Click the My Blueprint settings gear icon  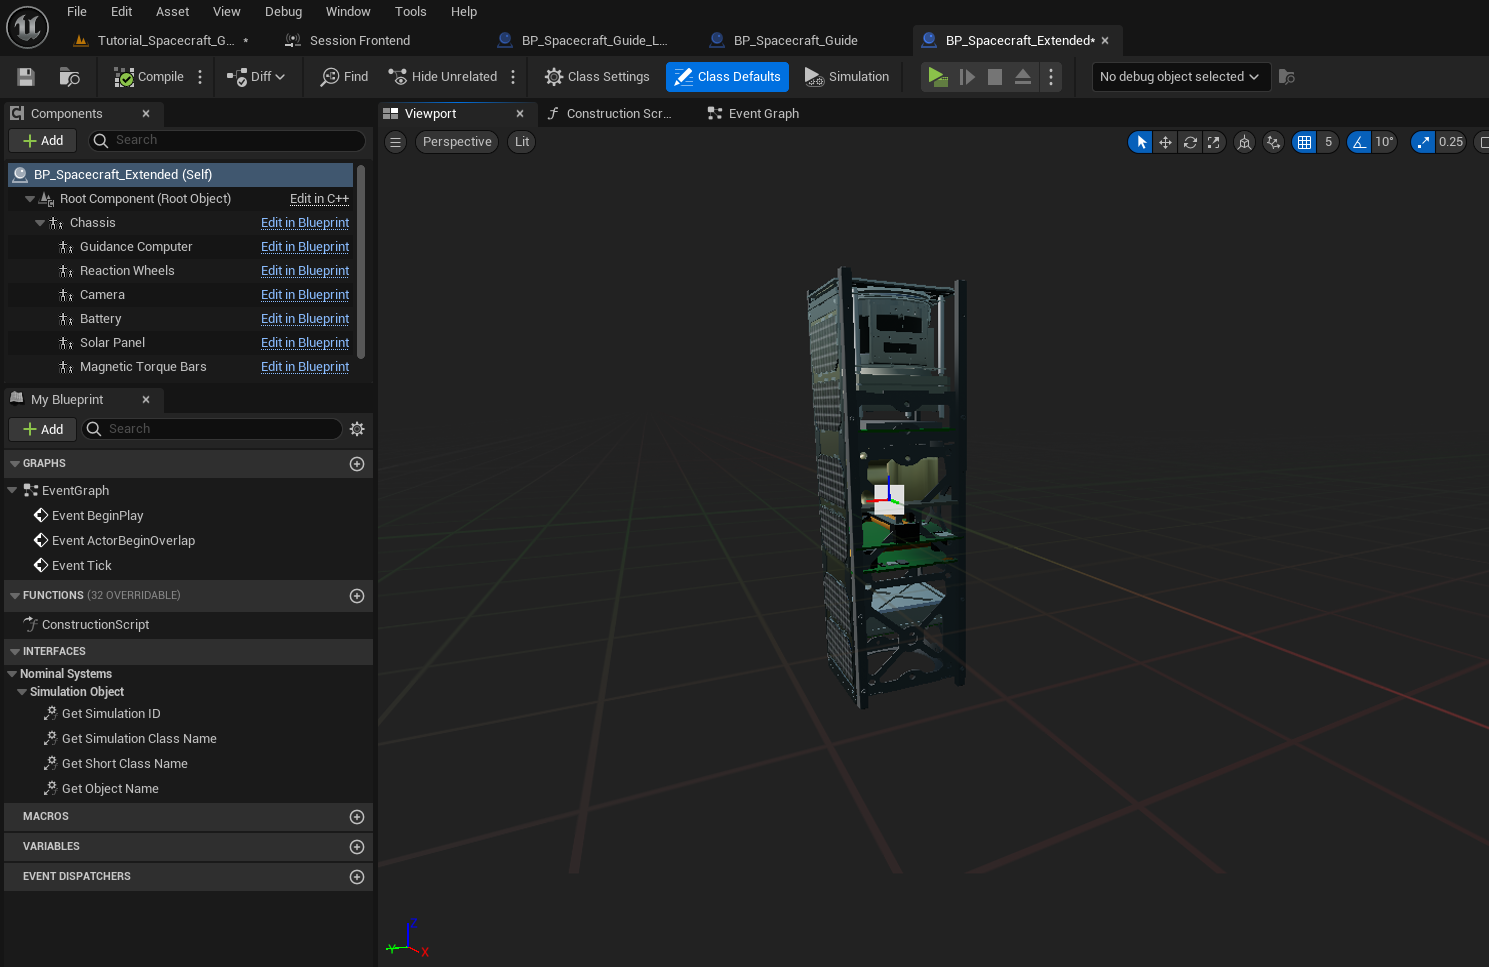[357, 429]
